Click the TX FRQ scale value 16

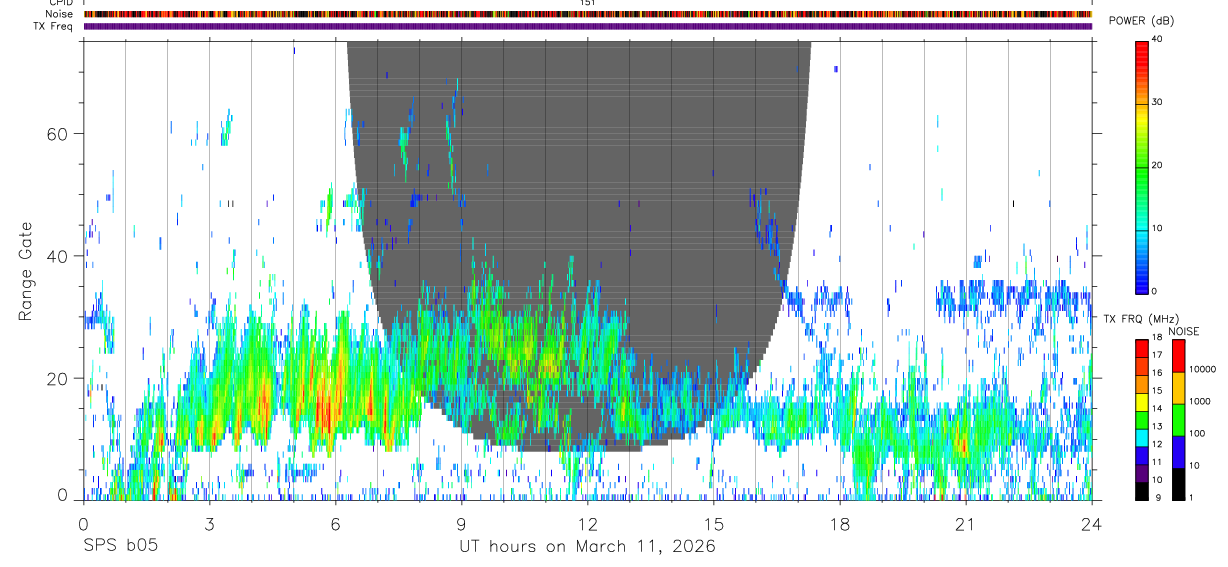pyautogui.click(x=1158, y=373)
